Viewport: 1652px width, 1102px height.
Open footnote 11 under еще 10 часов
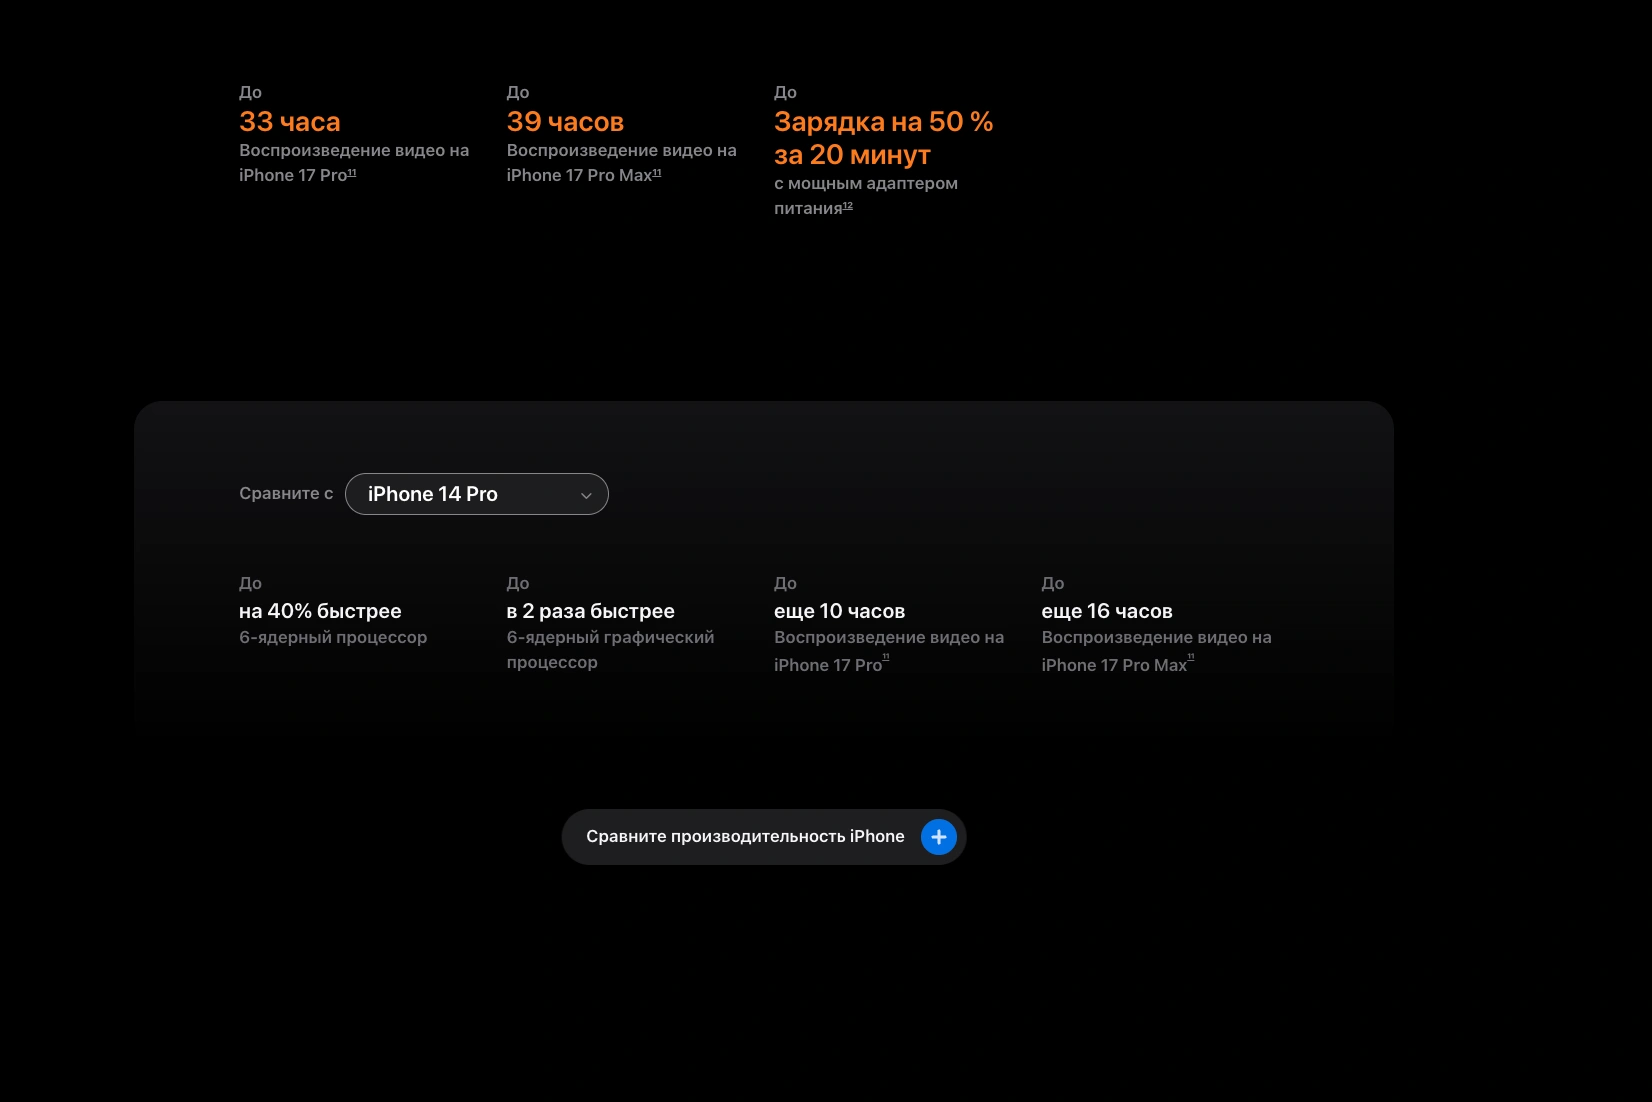[x=886, y=658]
